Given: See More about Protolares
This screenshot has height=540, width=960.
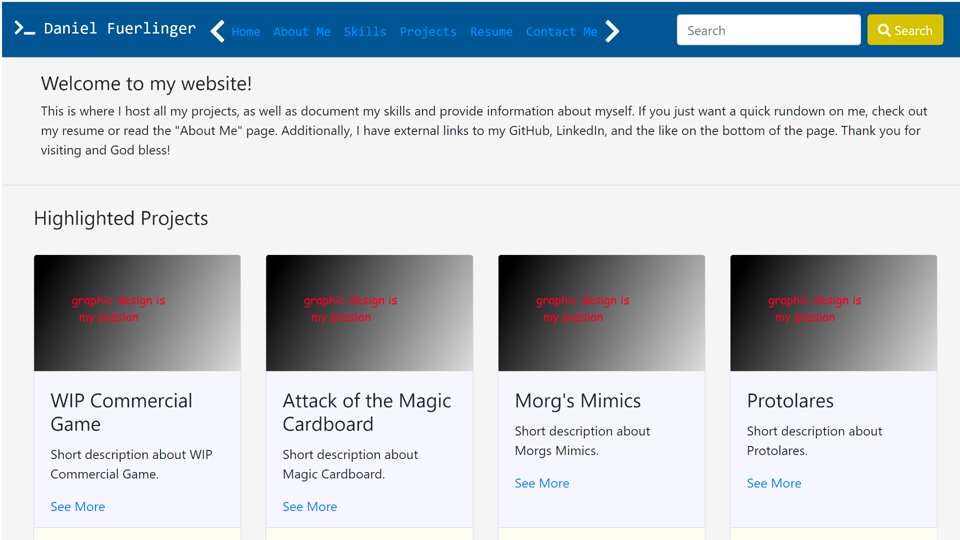Looking at the screenshot, I should (774, 483).
